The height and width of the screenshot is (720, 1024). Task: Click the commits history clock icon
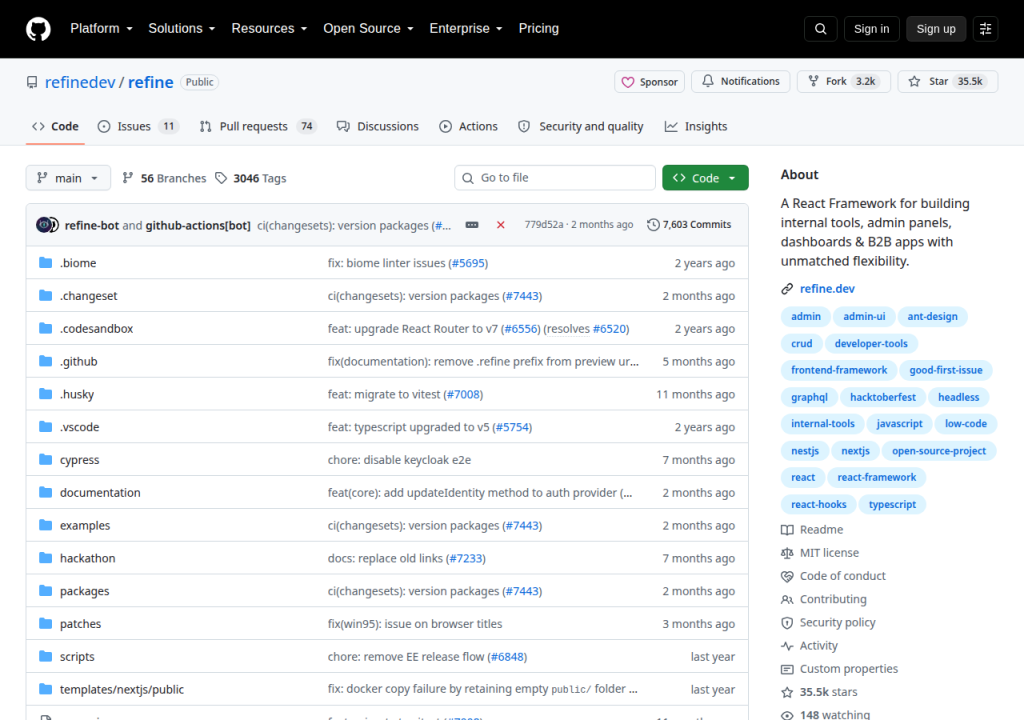[x=653, y=225]
